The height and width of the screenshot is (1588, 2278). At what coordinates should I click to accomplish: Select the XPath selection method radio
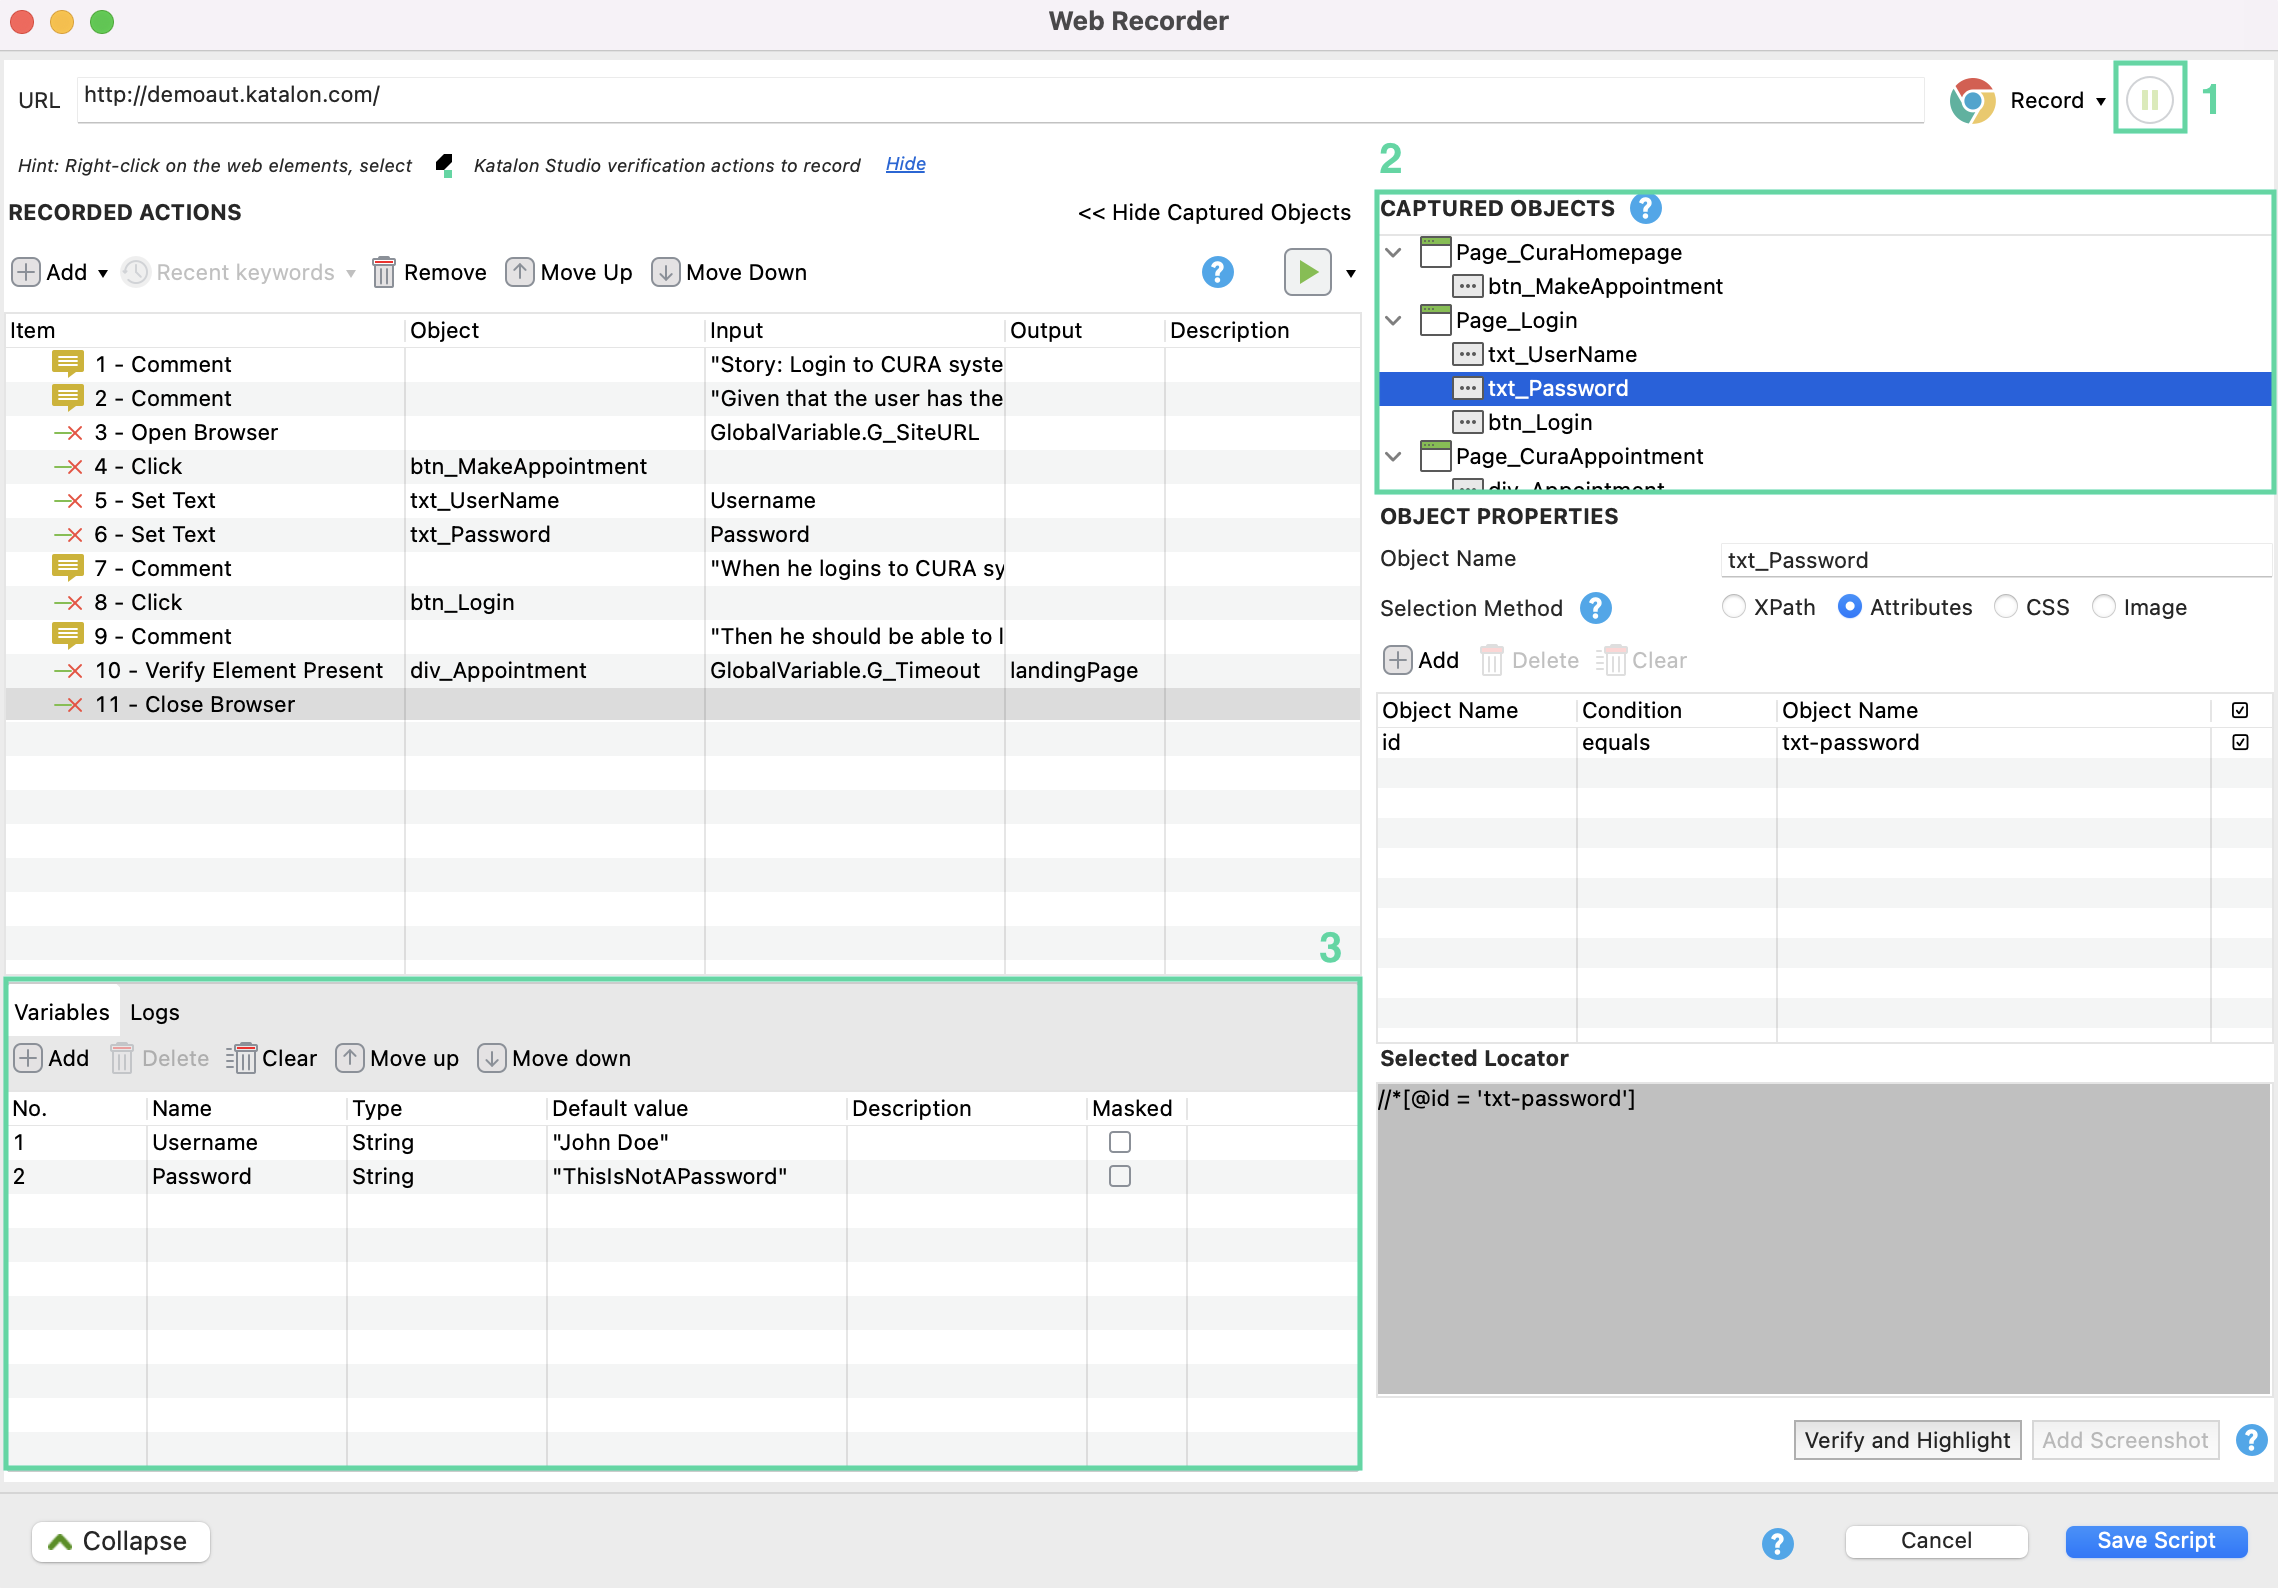(x=1733, y=607)
